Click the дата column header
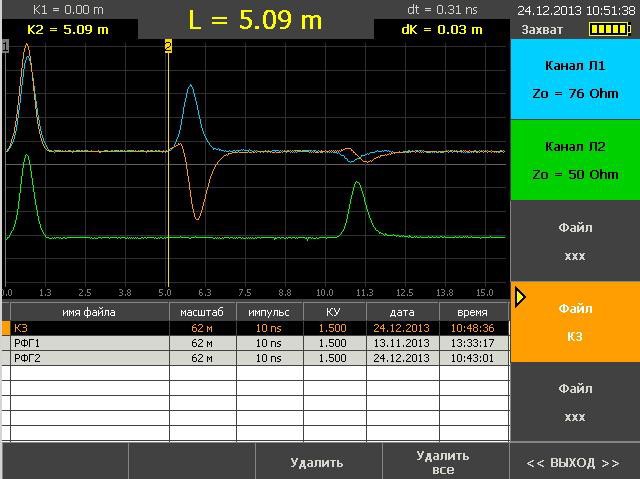This screenshot has width=640, height=479. [x=401, y=312]
